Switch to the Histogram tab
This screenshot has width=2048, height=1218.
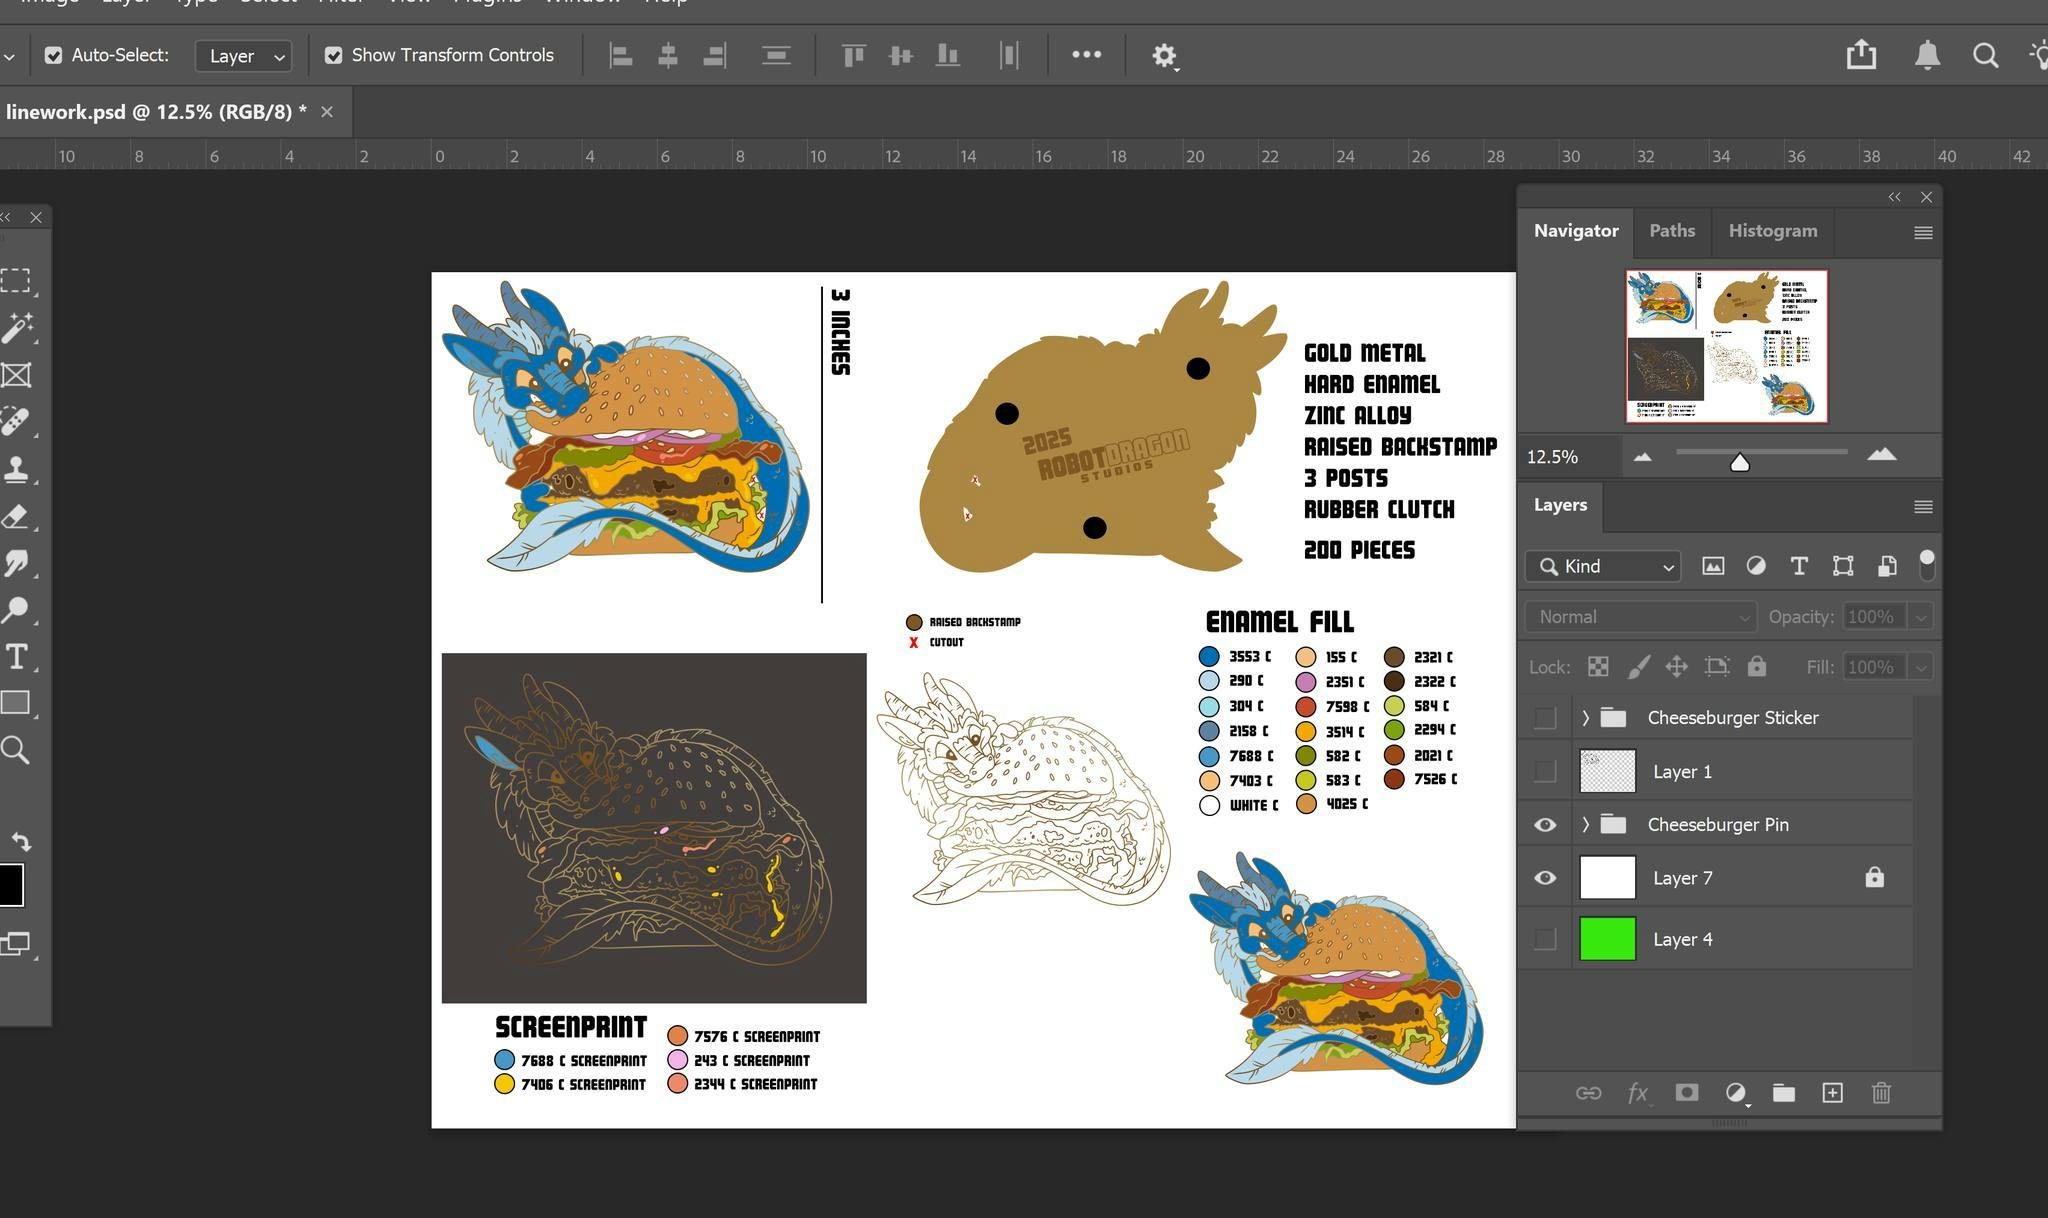pos(1772,231)
